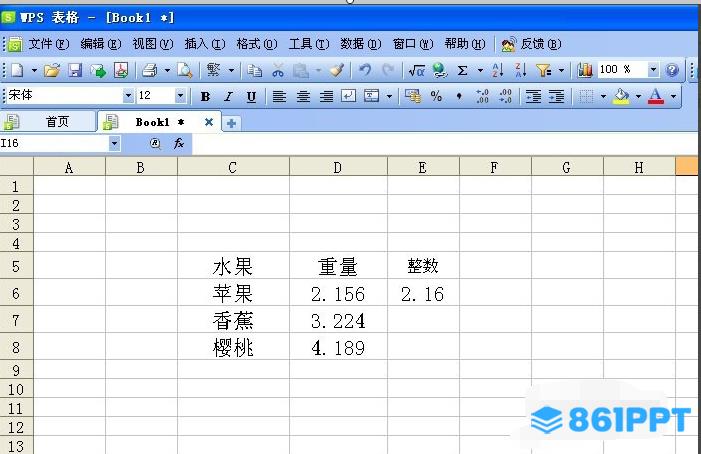Align text left
Image resolution: width=701 pixels, height=454 pixels.
[x=279, y=96]
